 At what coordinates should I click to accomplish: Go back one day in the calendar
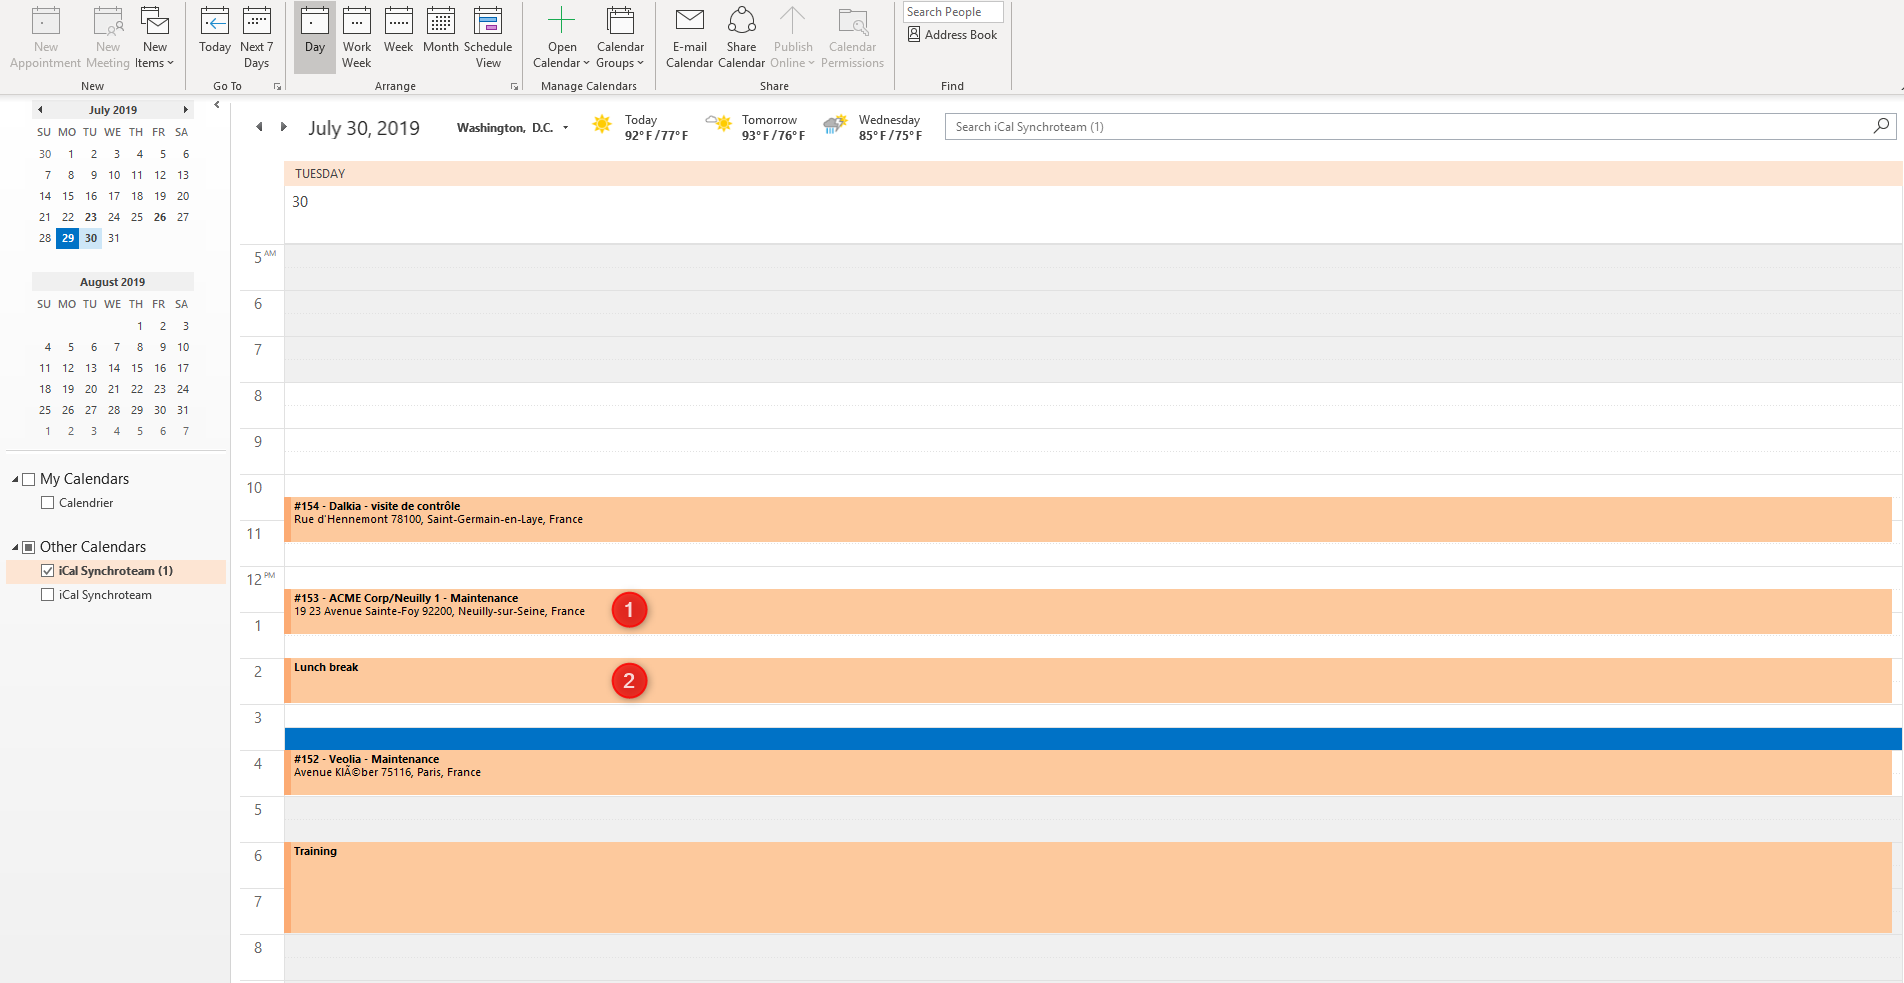coord(259,127)
